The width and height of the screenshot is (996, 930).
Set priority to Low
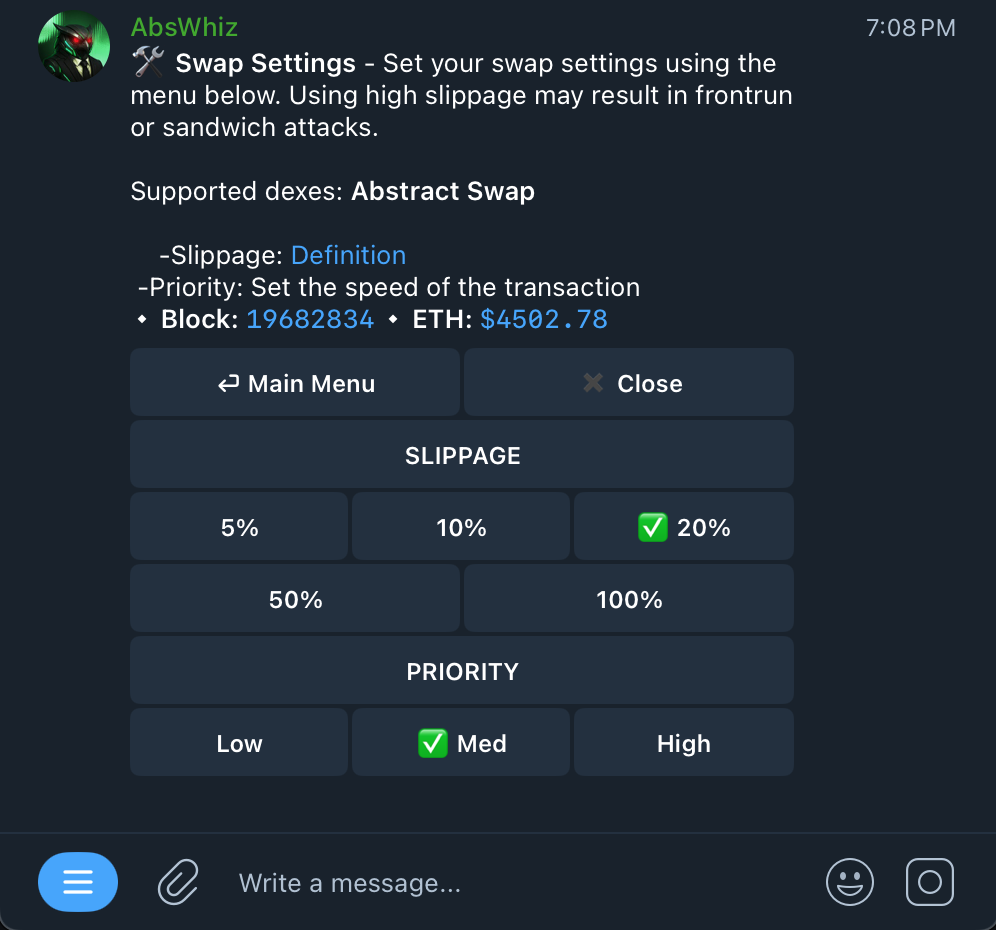239,743
